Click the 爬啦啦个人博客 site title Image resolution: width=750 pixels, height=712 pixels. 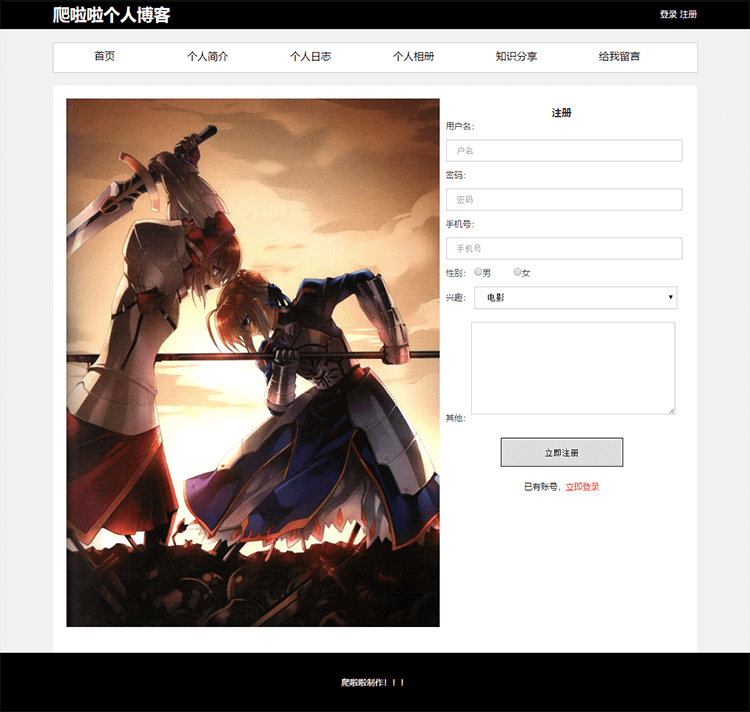[x=112, y=15]
